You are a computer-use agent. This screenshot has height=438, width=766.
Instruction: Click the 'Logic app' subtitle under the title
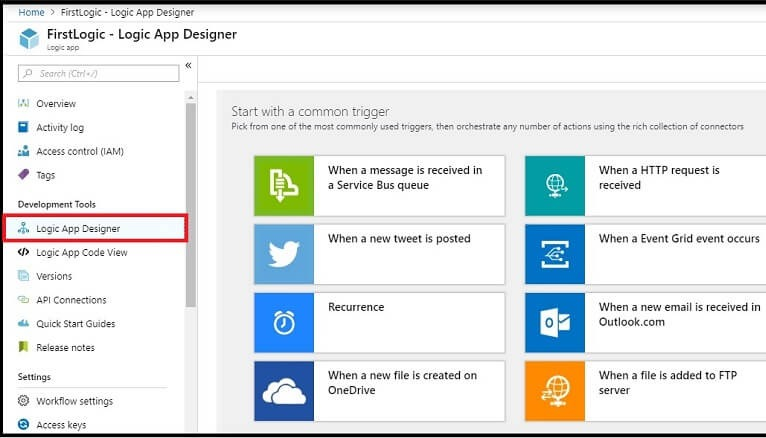pyautogui.click(x=63, y=47)
